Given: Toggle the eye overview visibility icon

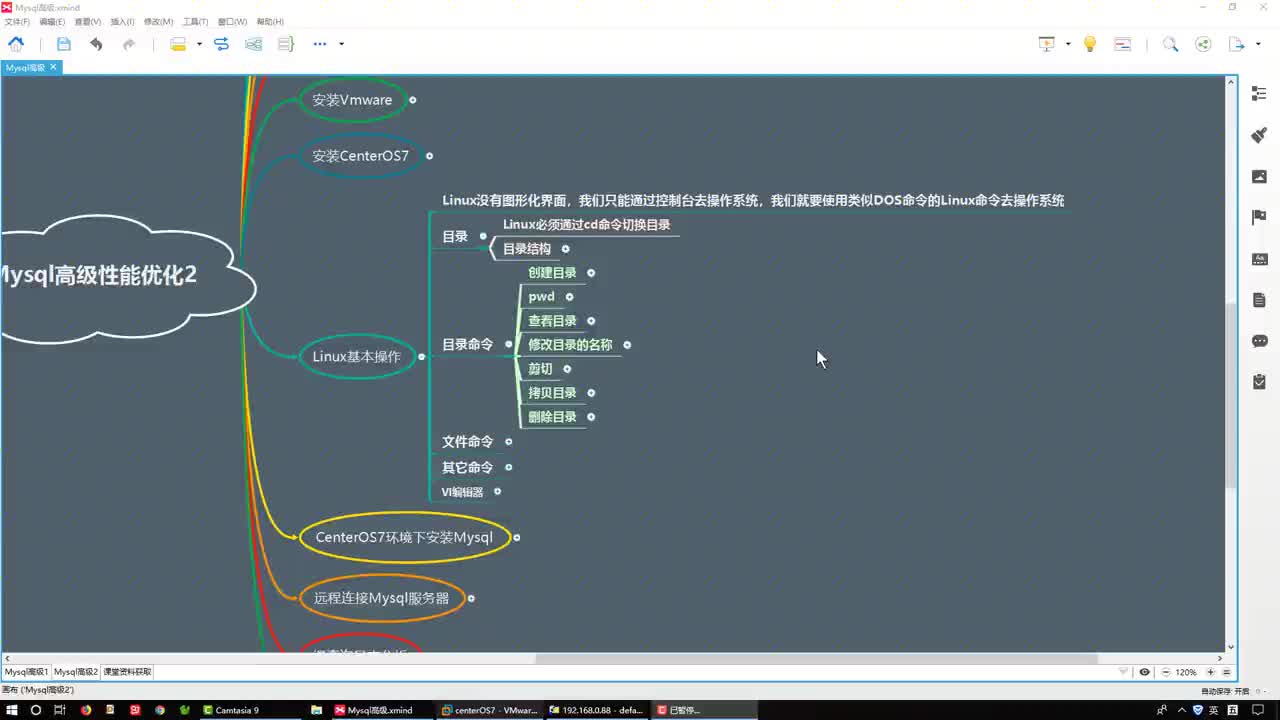Looking at the screenshot, I should (x=1144, y=672).
